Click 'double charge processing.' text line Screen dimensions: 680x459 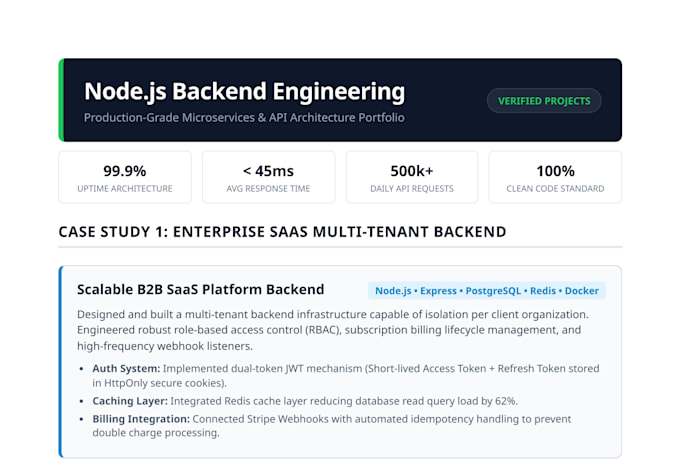pyautogui.click(x=156, y=433)
